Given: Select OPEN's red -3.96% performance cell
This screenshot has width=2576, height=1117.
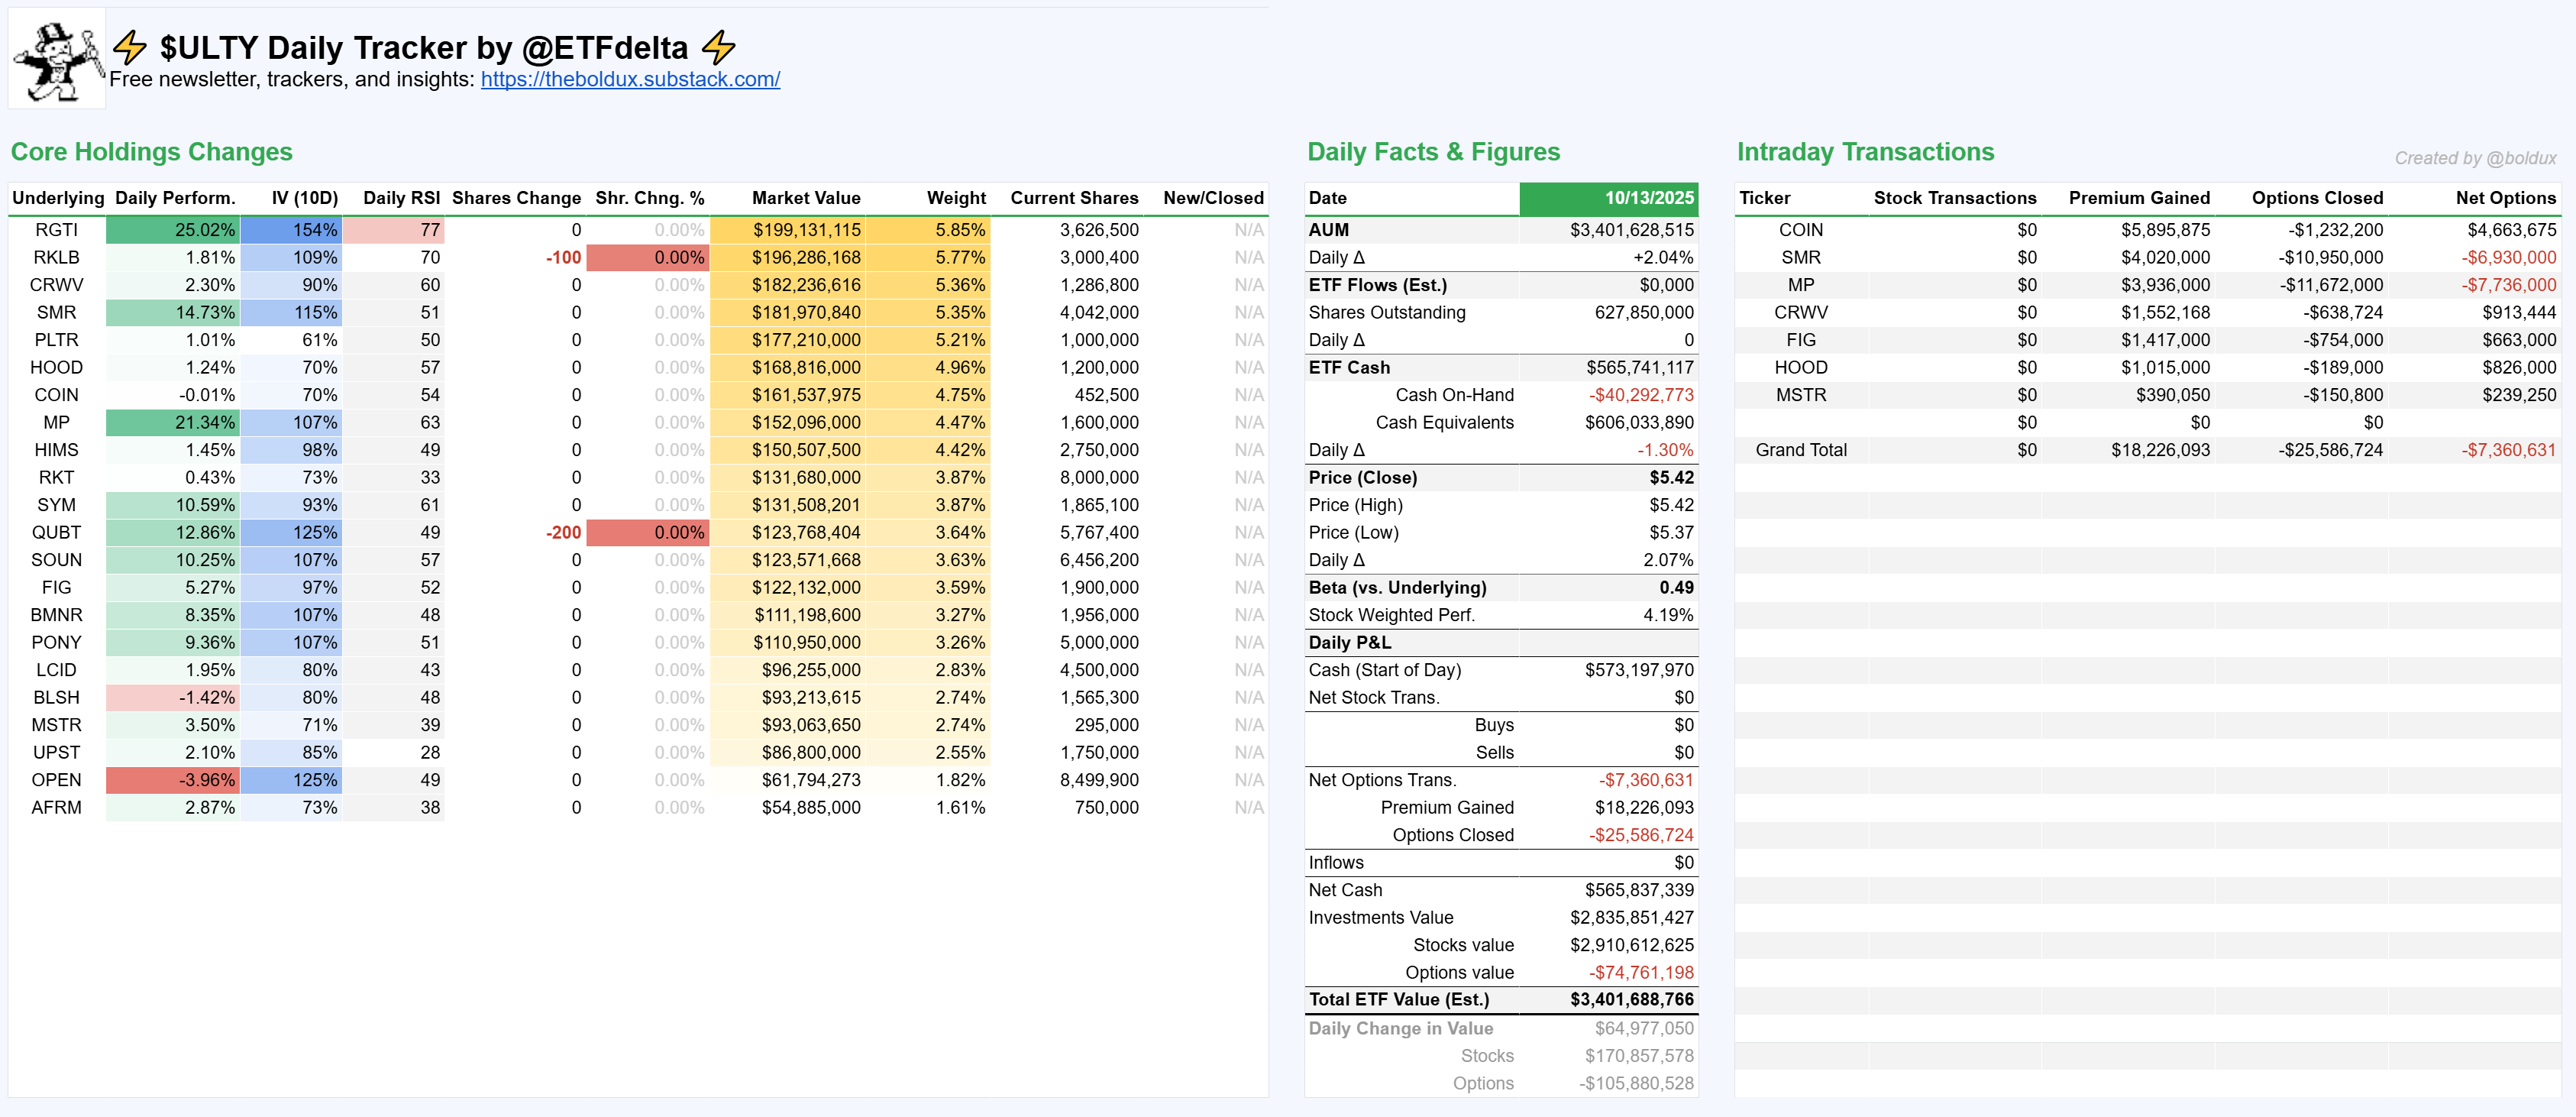Looking at the screenshot, I should (174, 780).
